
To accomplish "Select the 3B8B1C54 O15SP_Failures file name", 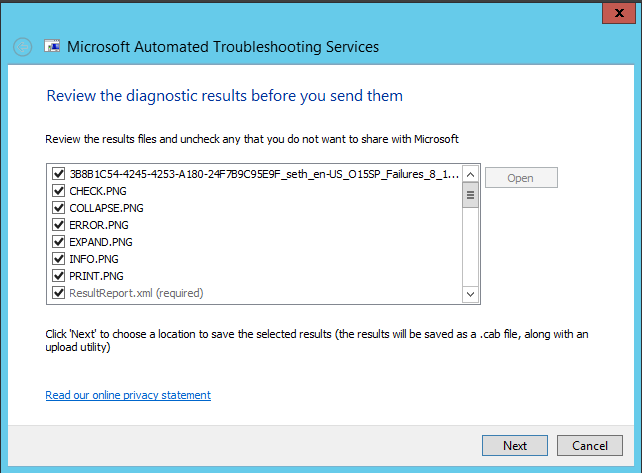I will [264, 174].
